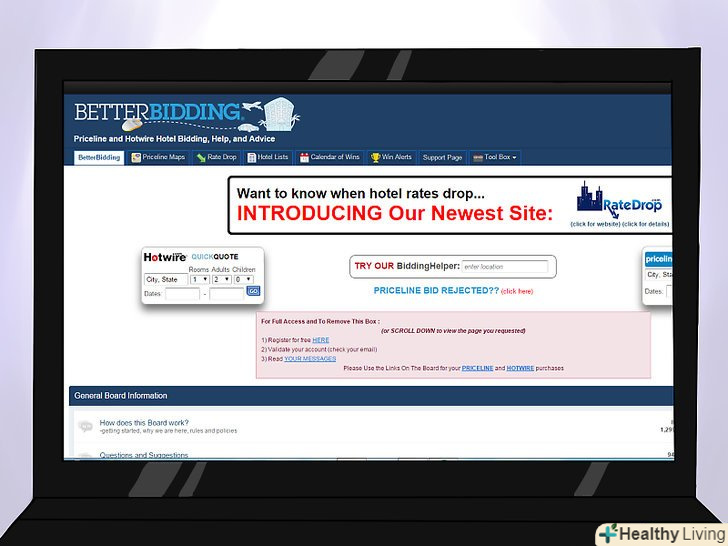The image size is (728, 546).
Task: Open the Hotwire Rooms dropdown
Action: [x=200, y=280]
